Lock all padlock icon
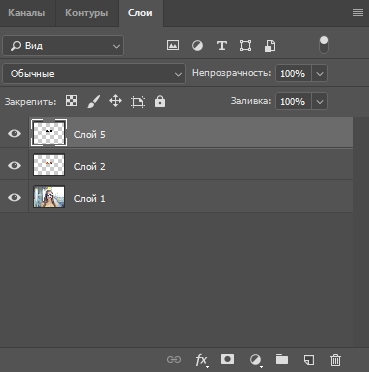The height and width of the screenshot is (372, 369). coord(160,101)
